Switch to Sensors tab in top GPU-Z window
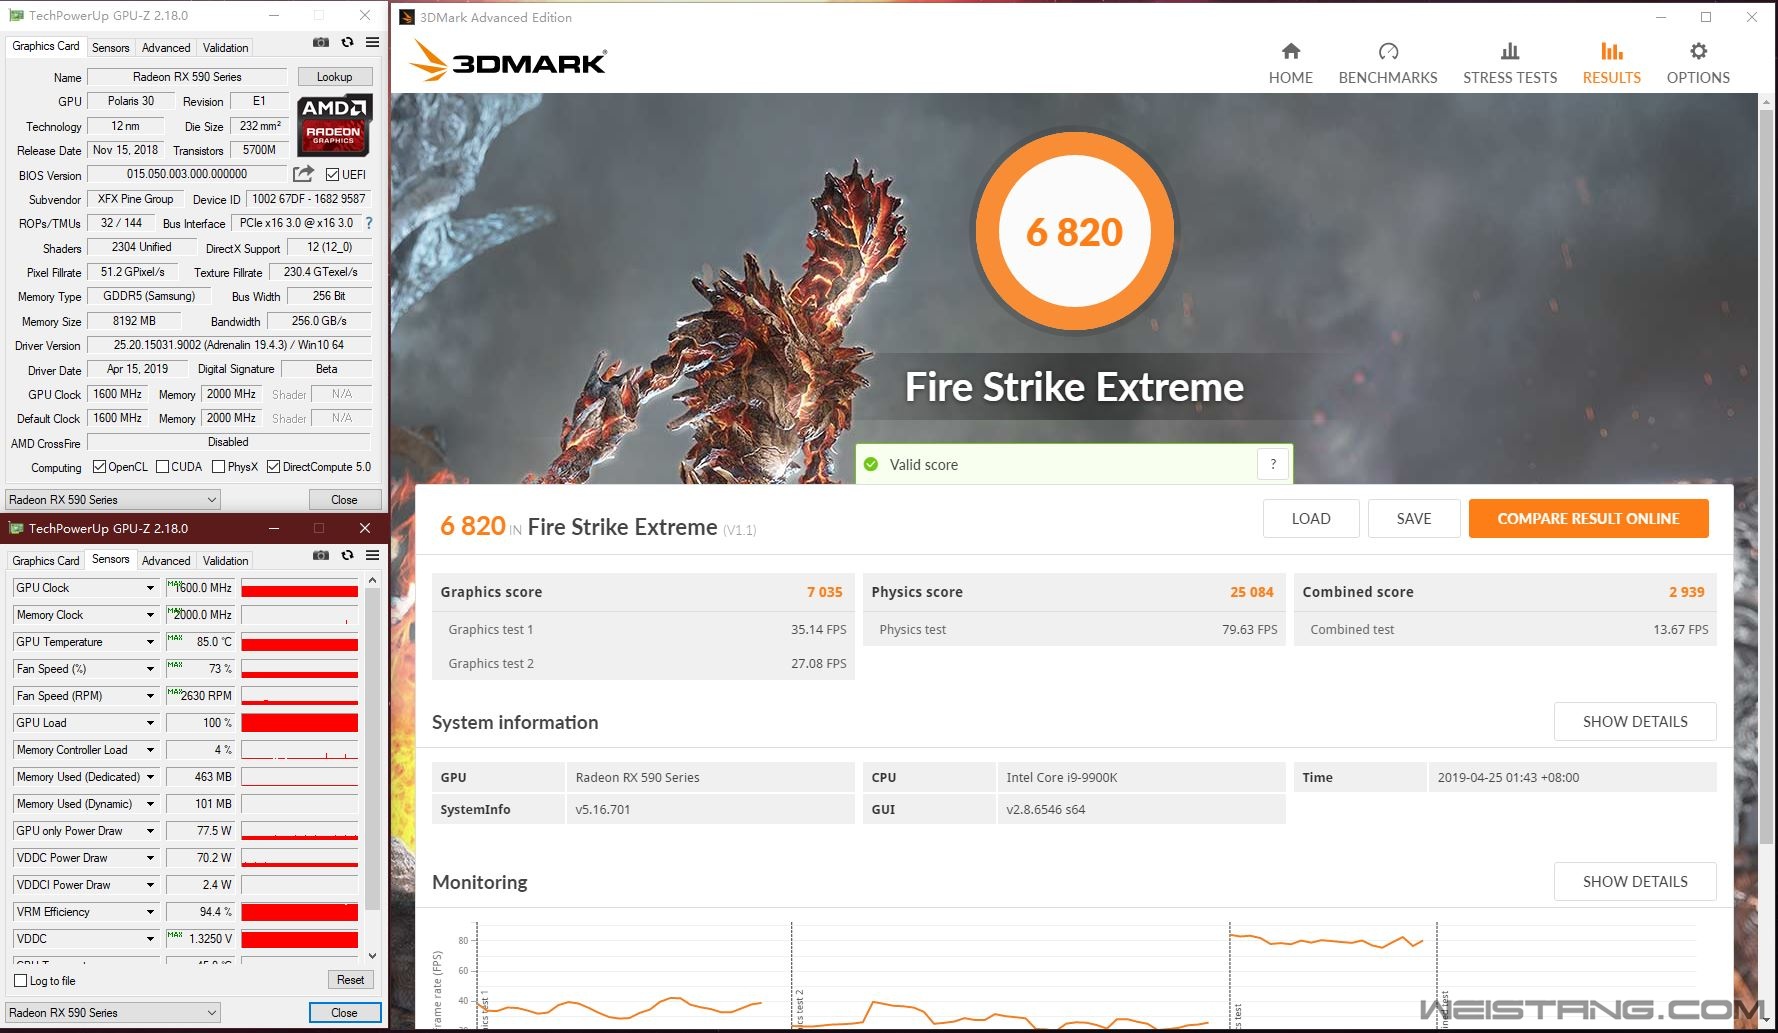Image resolution: width=1778 pixels, height=1033 pixels. tap(110, 47)
